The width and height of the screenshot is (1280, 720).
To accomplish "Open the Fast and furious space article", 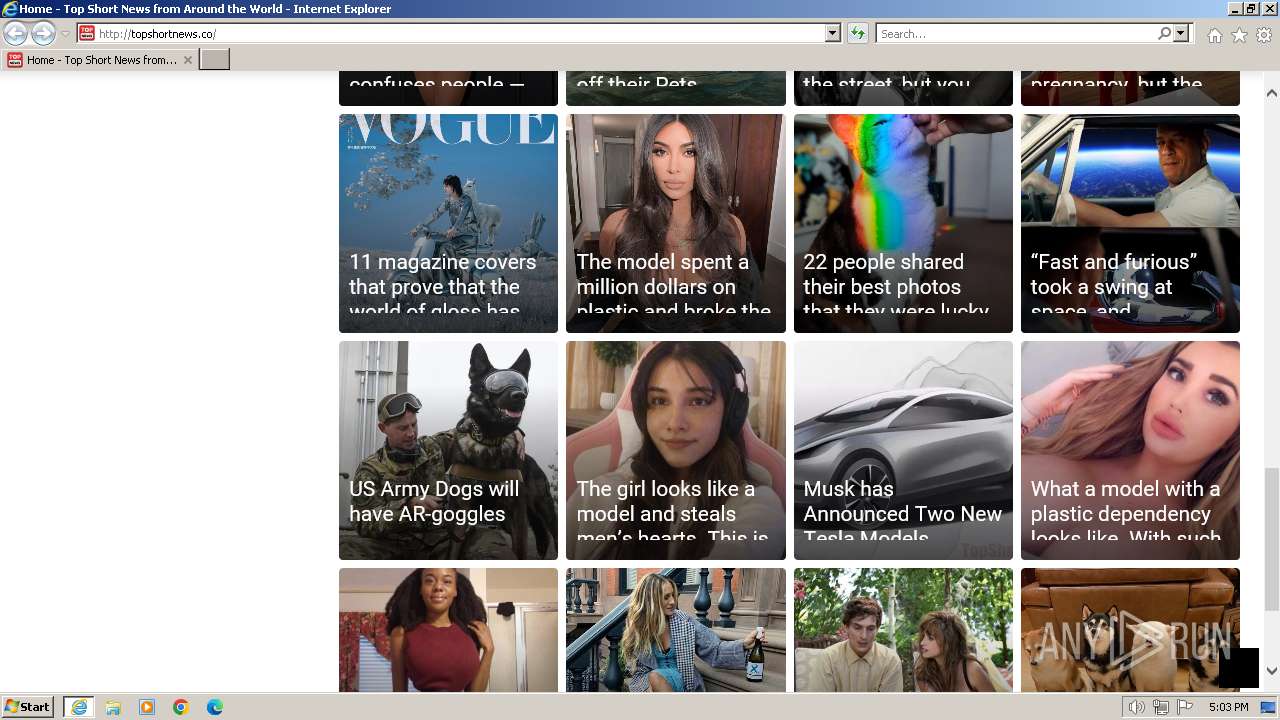I will (1130, 223).
